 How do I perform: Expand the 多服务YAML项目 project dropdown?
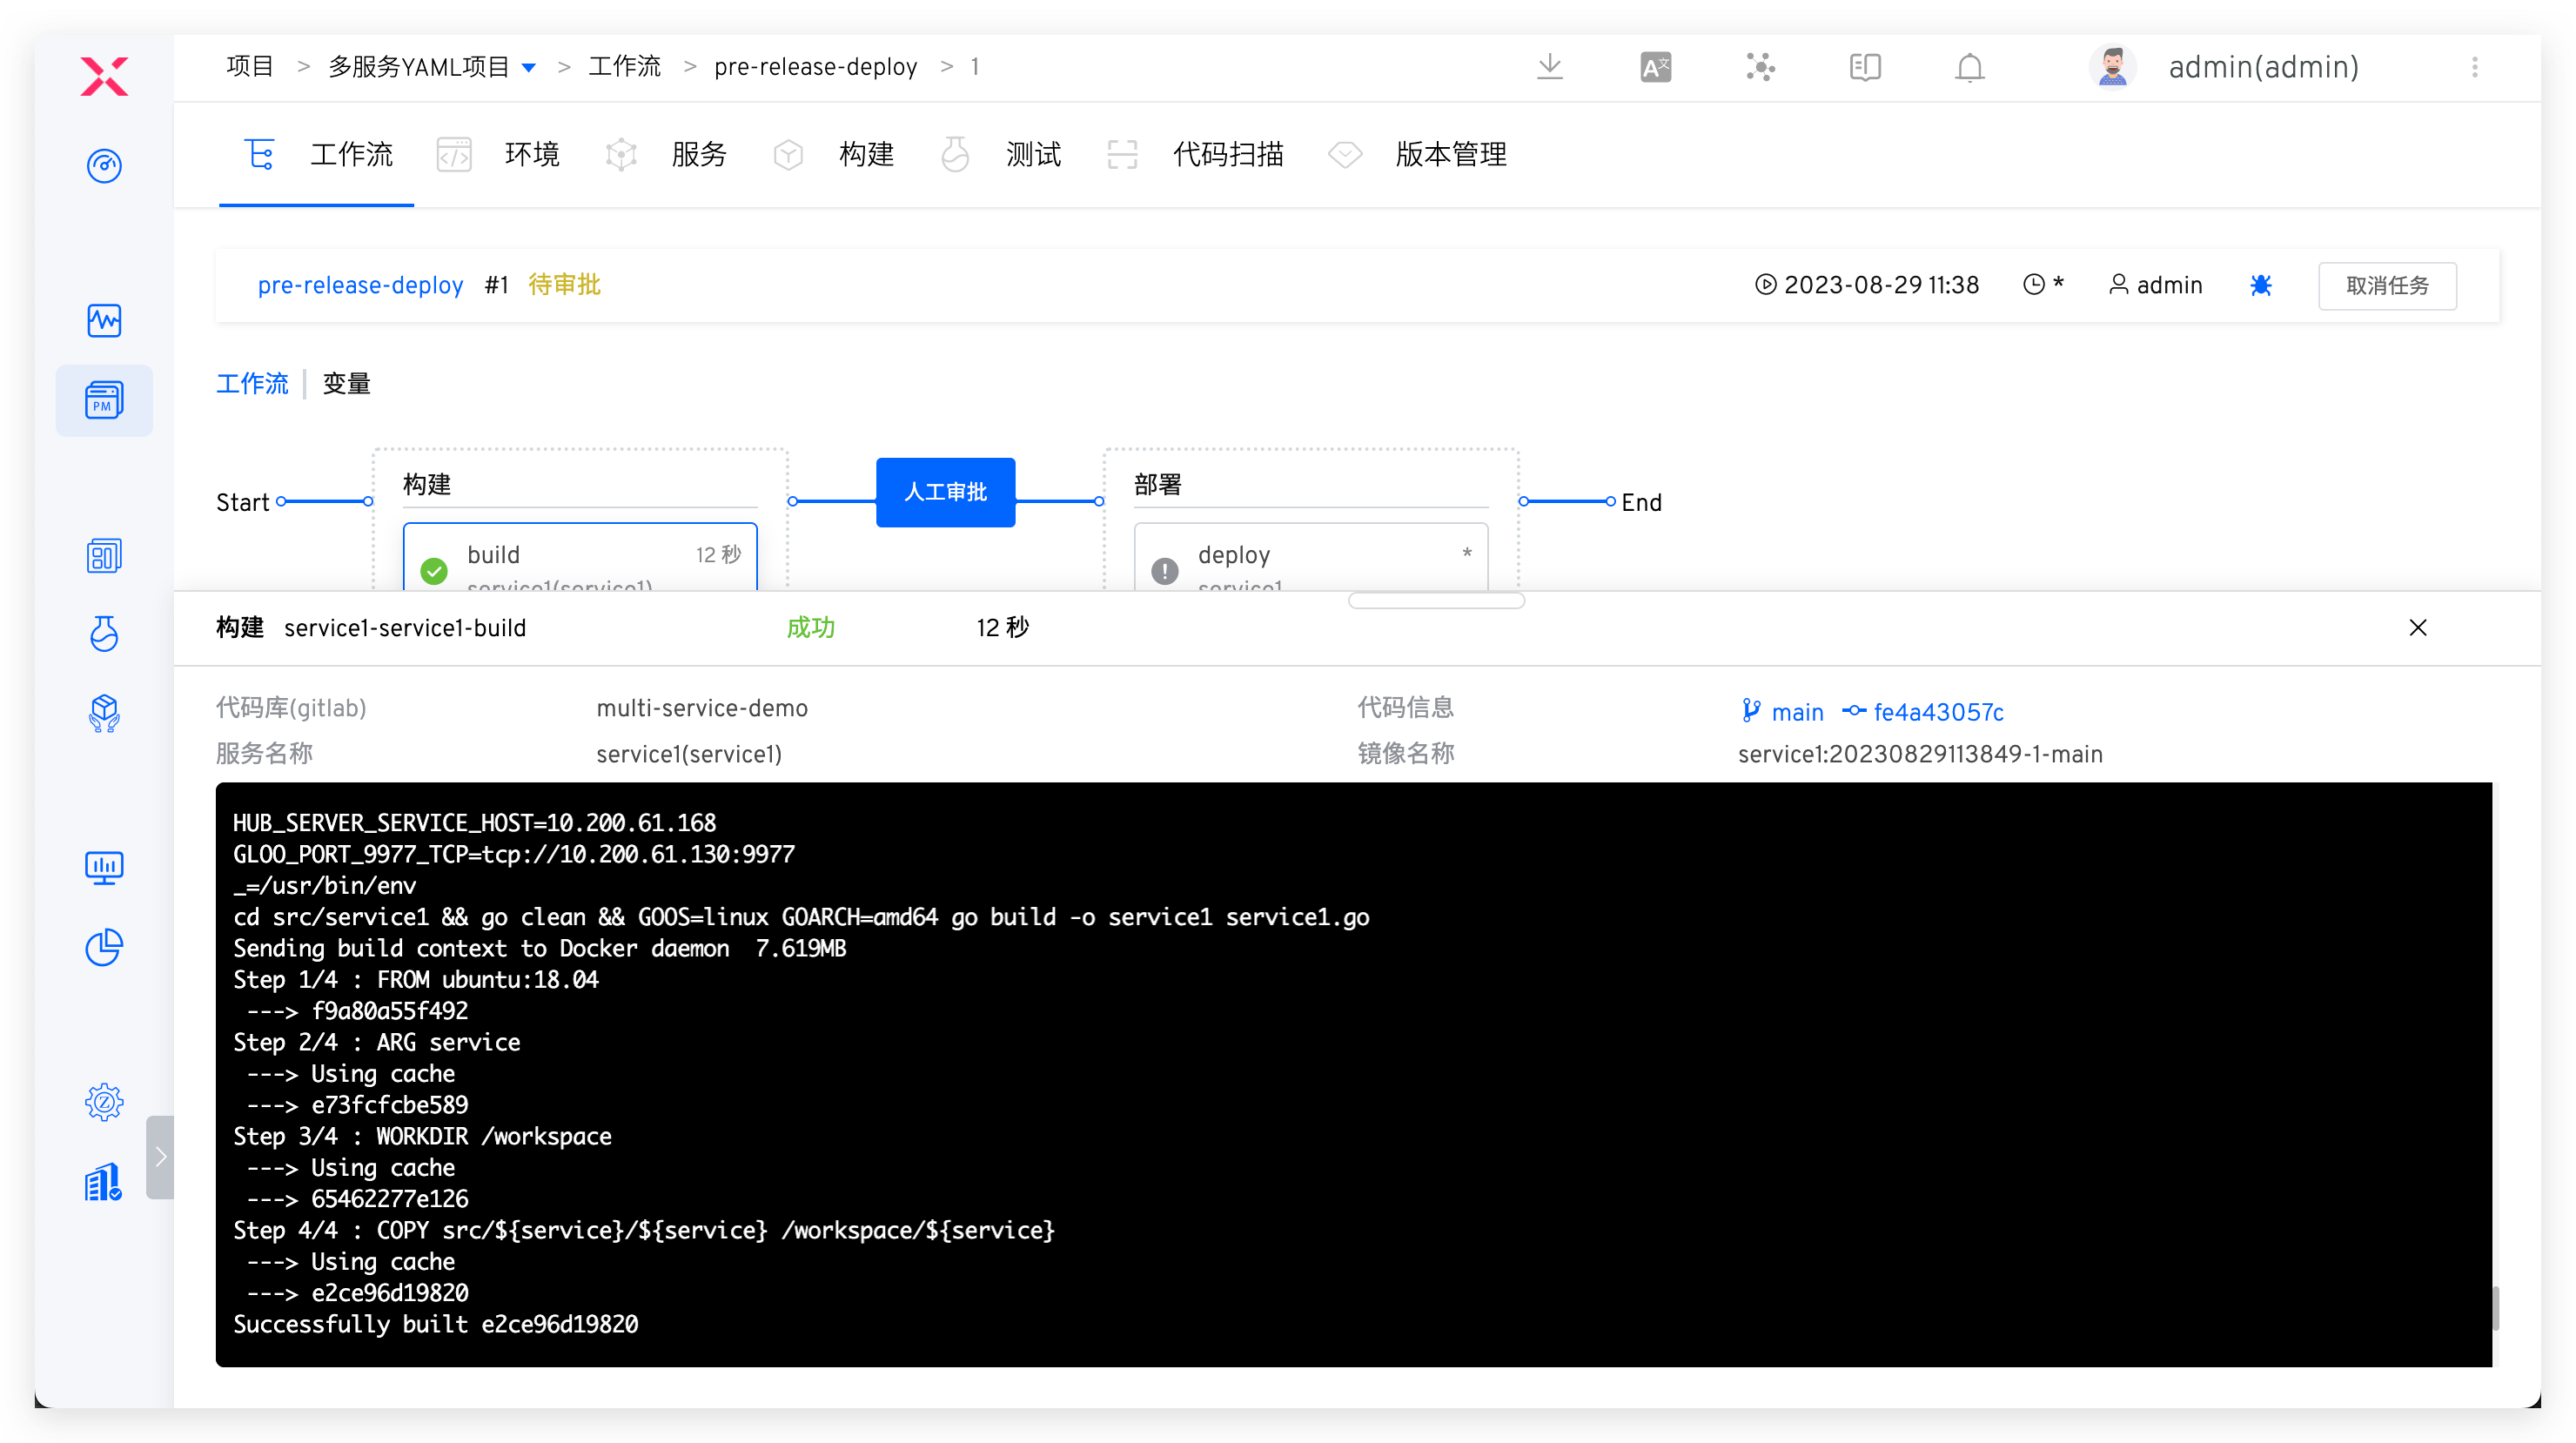530,66
